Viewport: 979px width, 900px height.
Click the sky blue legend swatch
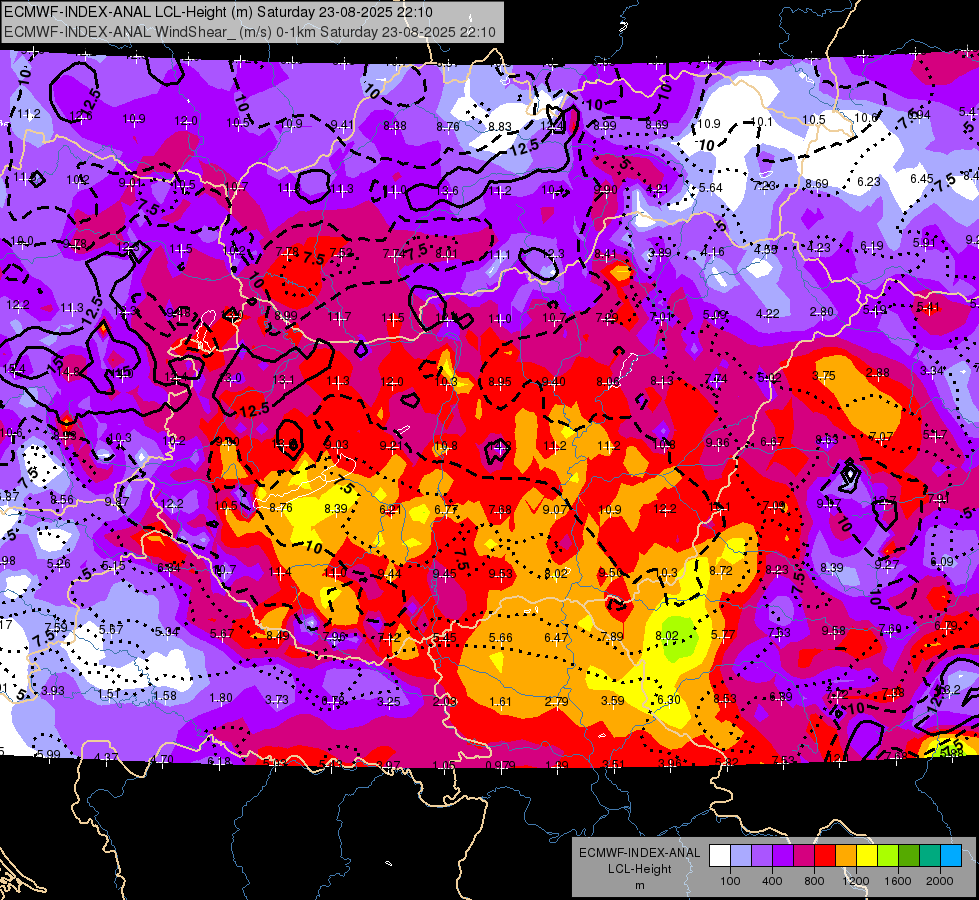pos(951,856)
